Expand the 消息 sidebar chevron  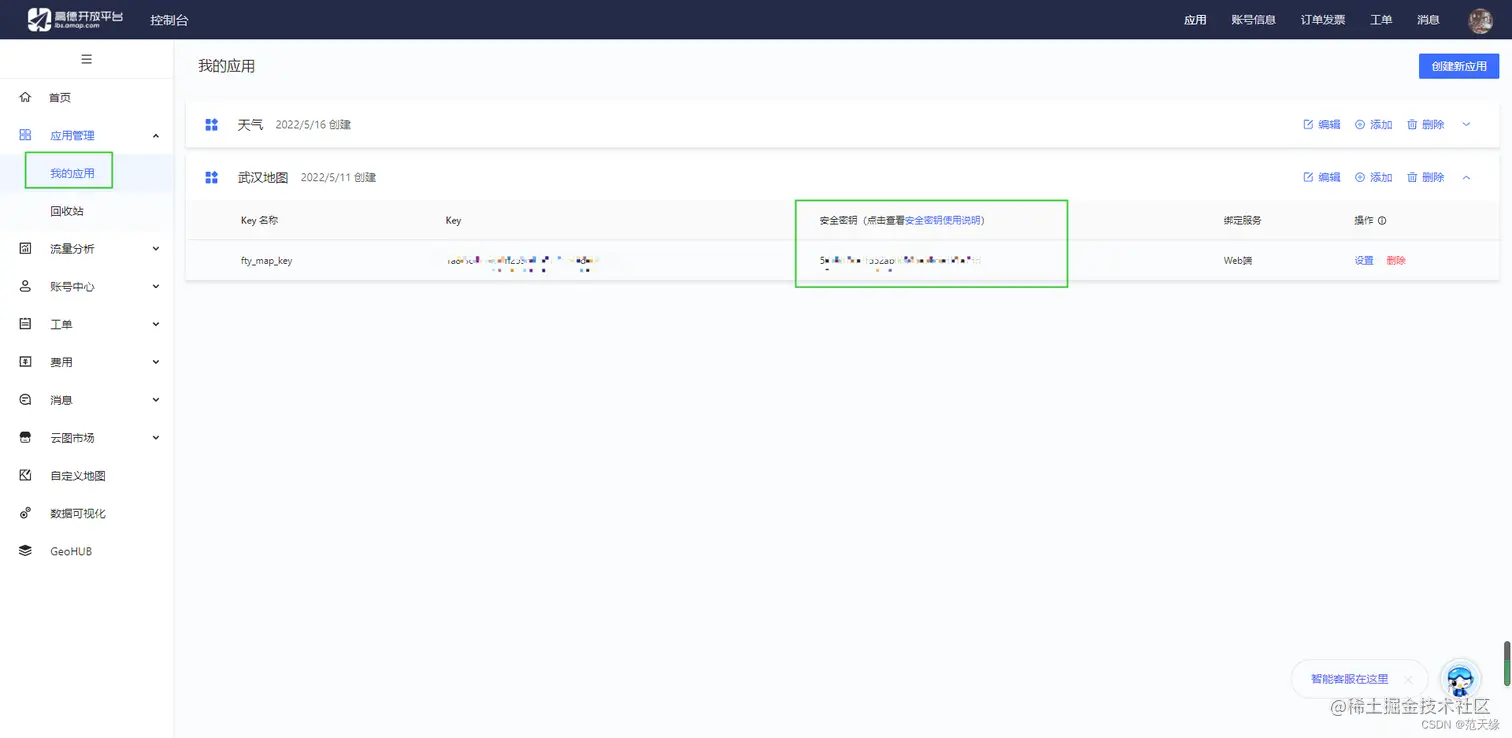(155, 400)
